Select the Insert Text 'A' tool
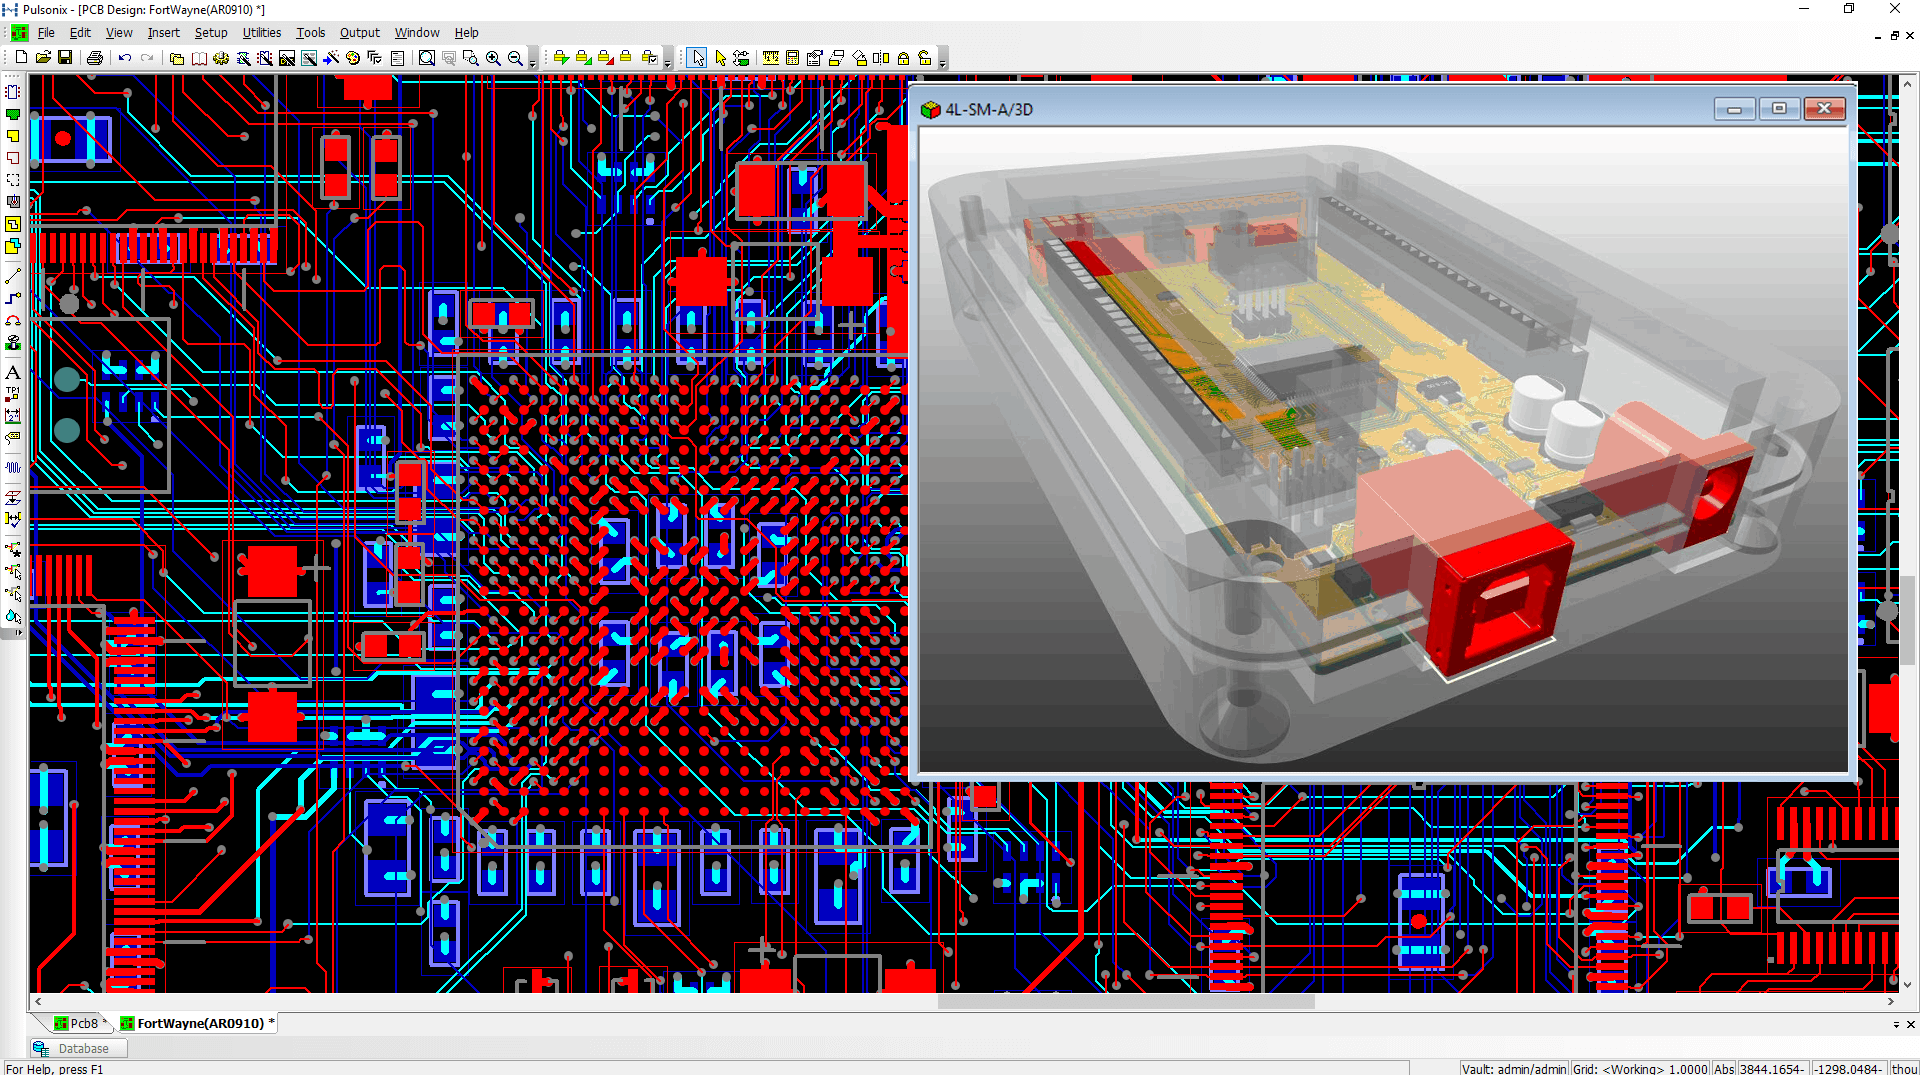Viewport: 1920px width, 1075px height. point(13,372)
